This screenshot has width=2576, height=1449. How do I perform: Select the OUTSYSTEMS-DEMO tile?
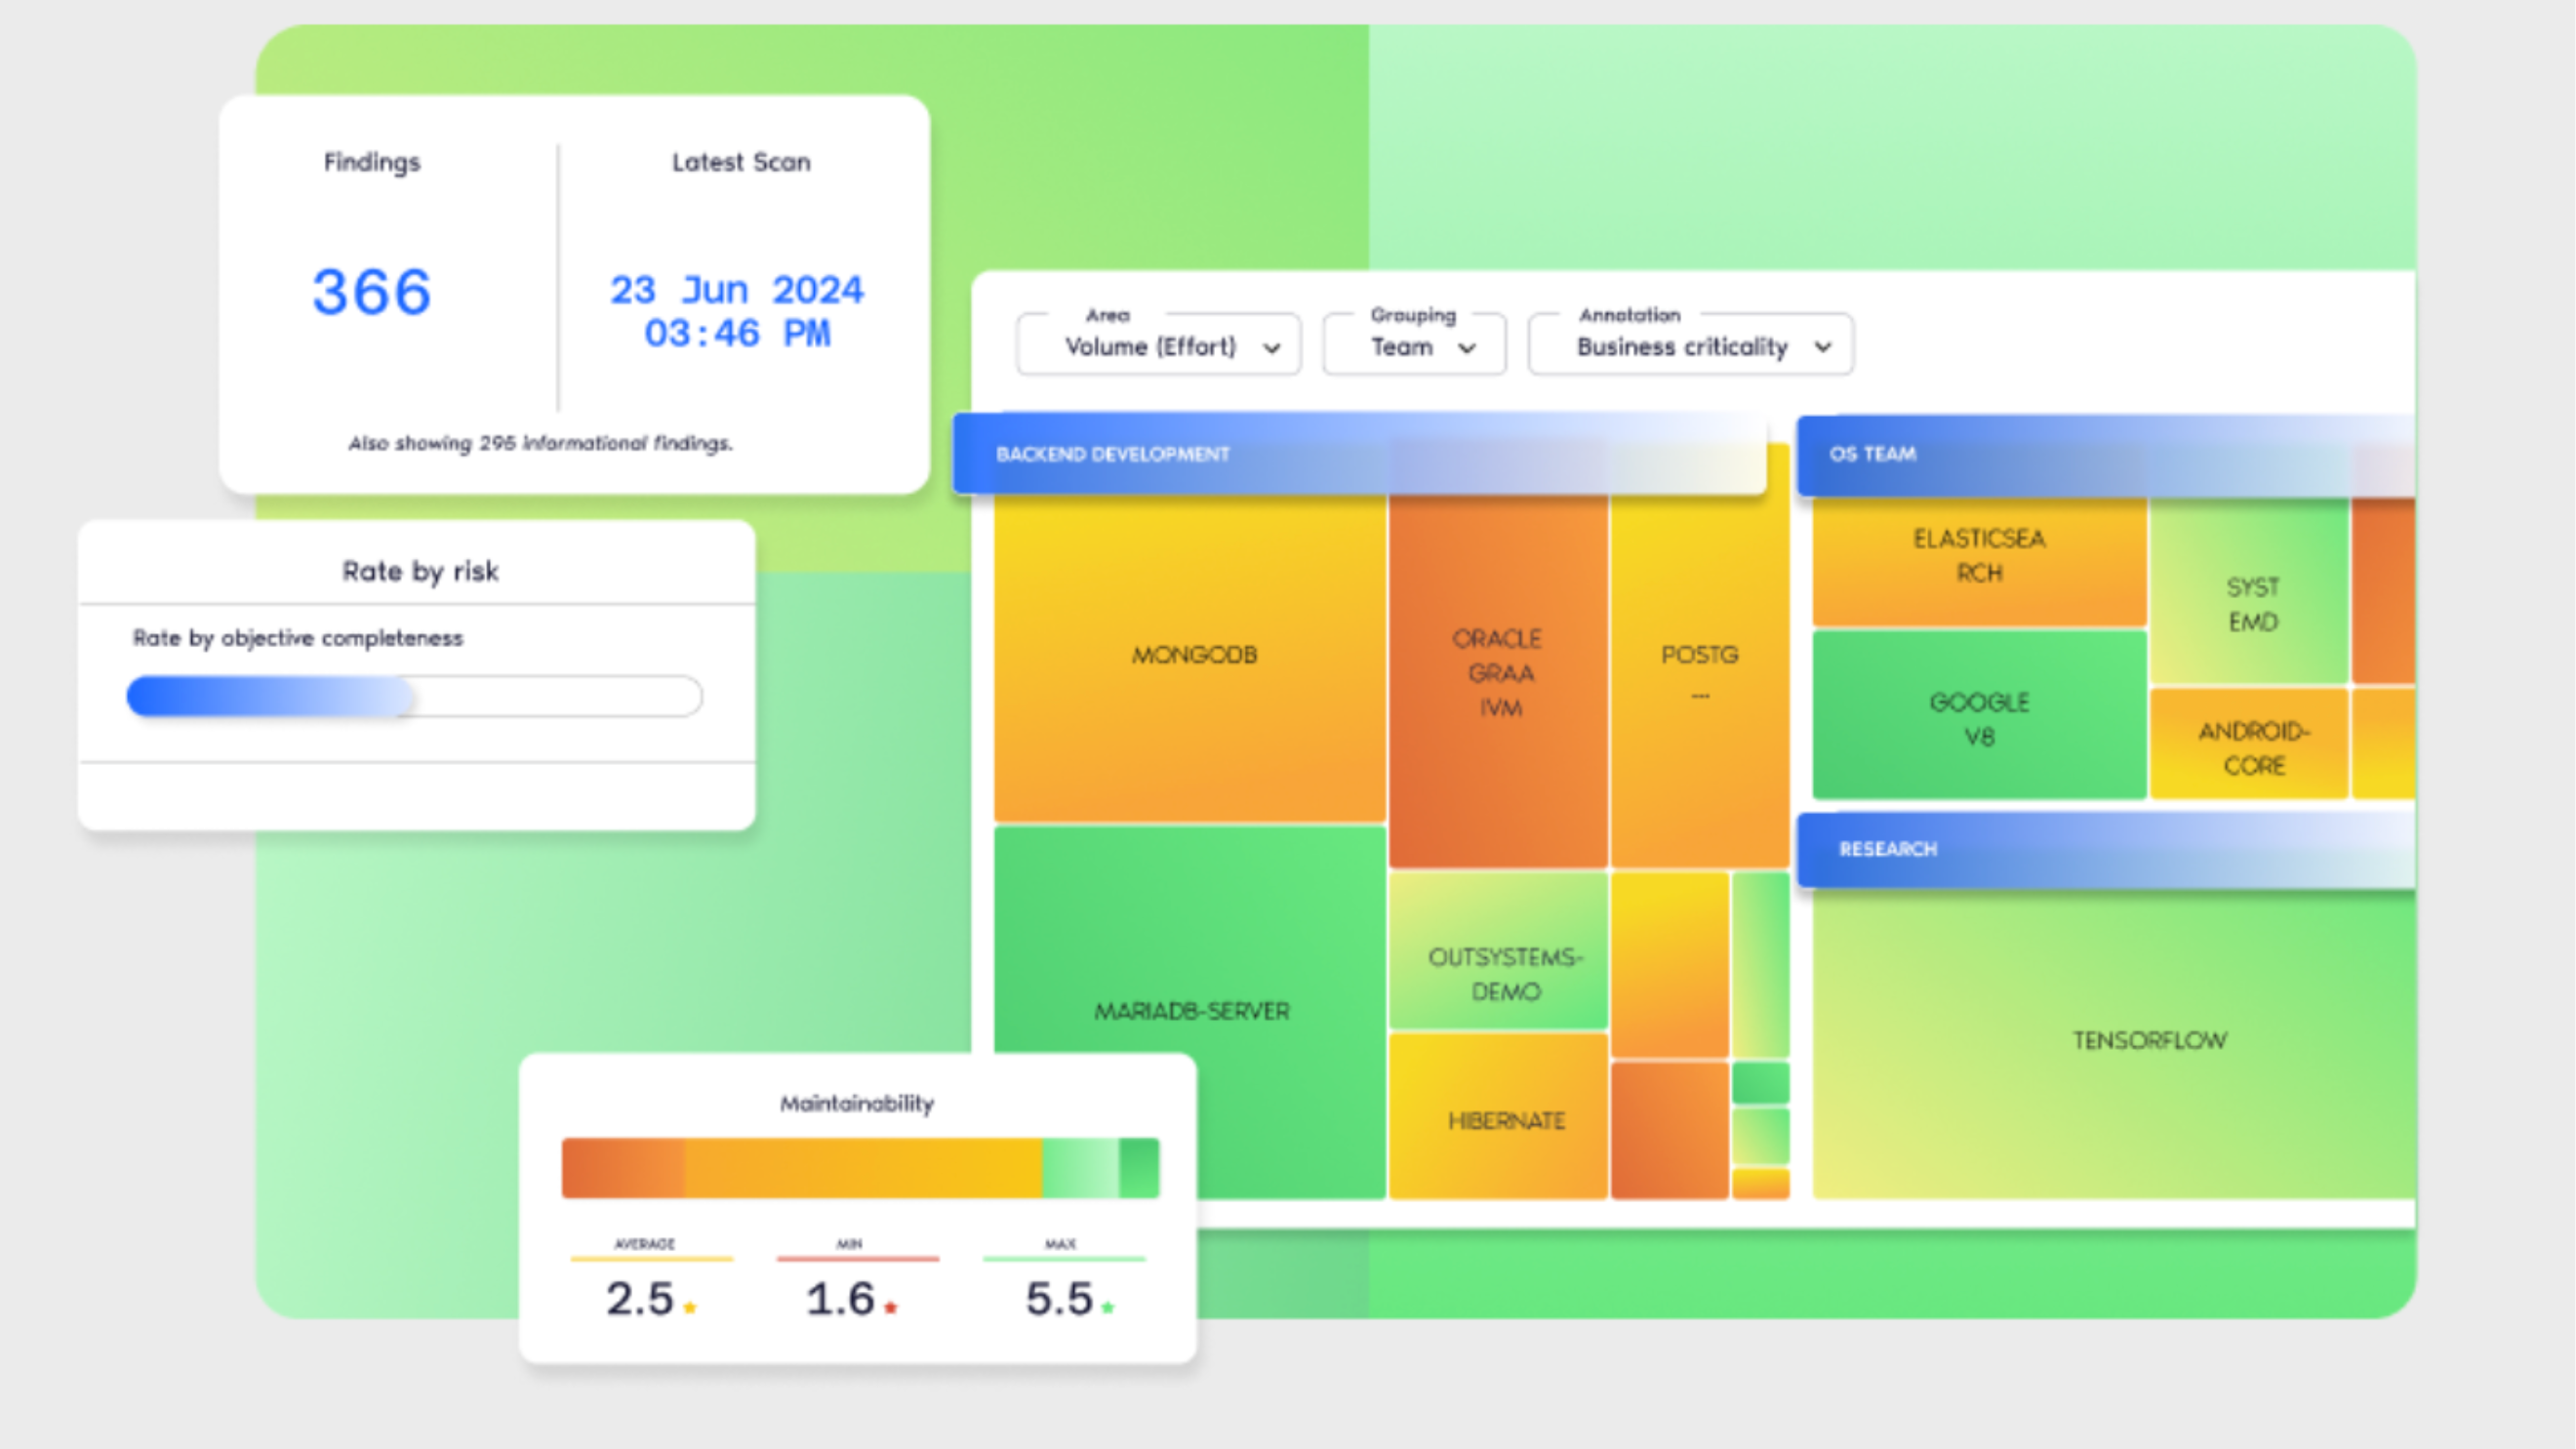pyautogui.click(x=1499, y=950)
